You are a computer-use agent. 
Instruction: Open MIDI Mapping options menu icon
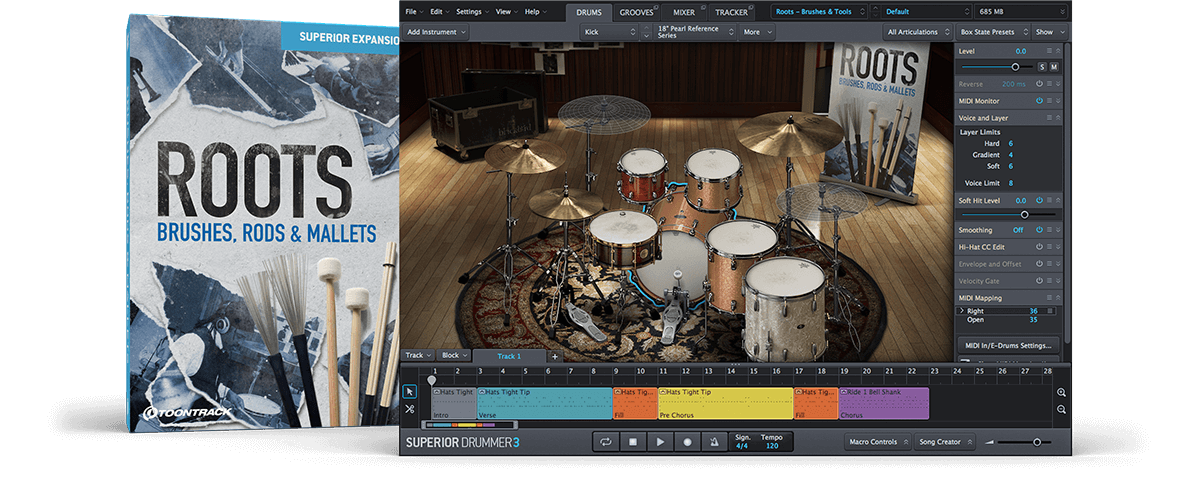1049,298
